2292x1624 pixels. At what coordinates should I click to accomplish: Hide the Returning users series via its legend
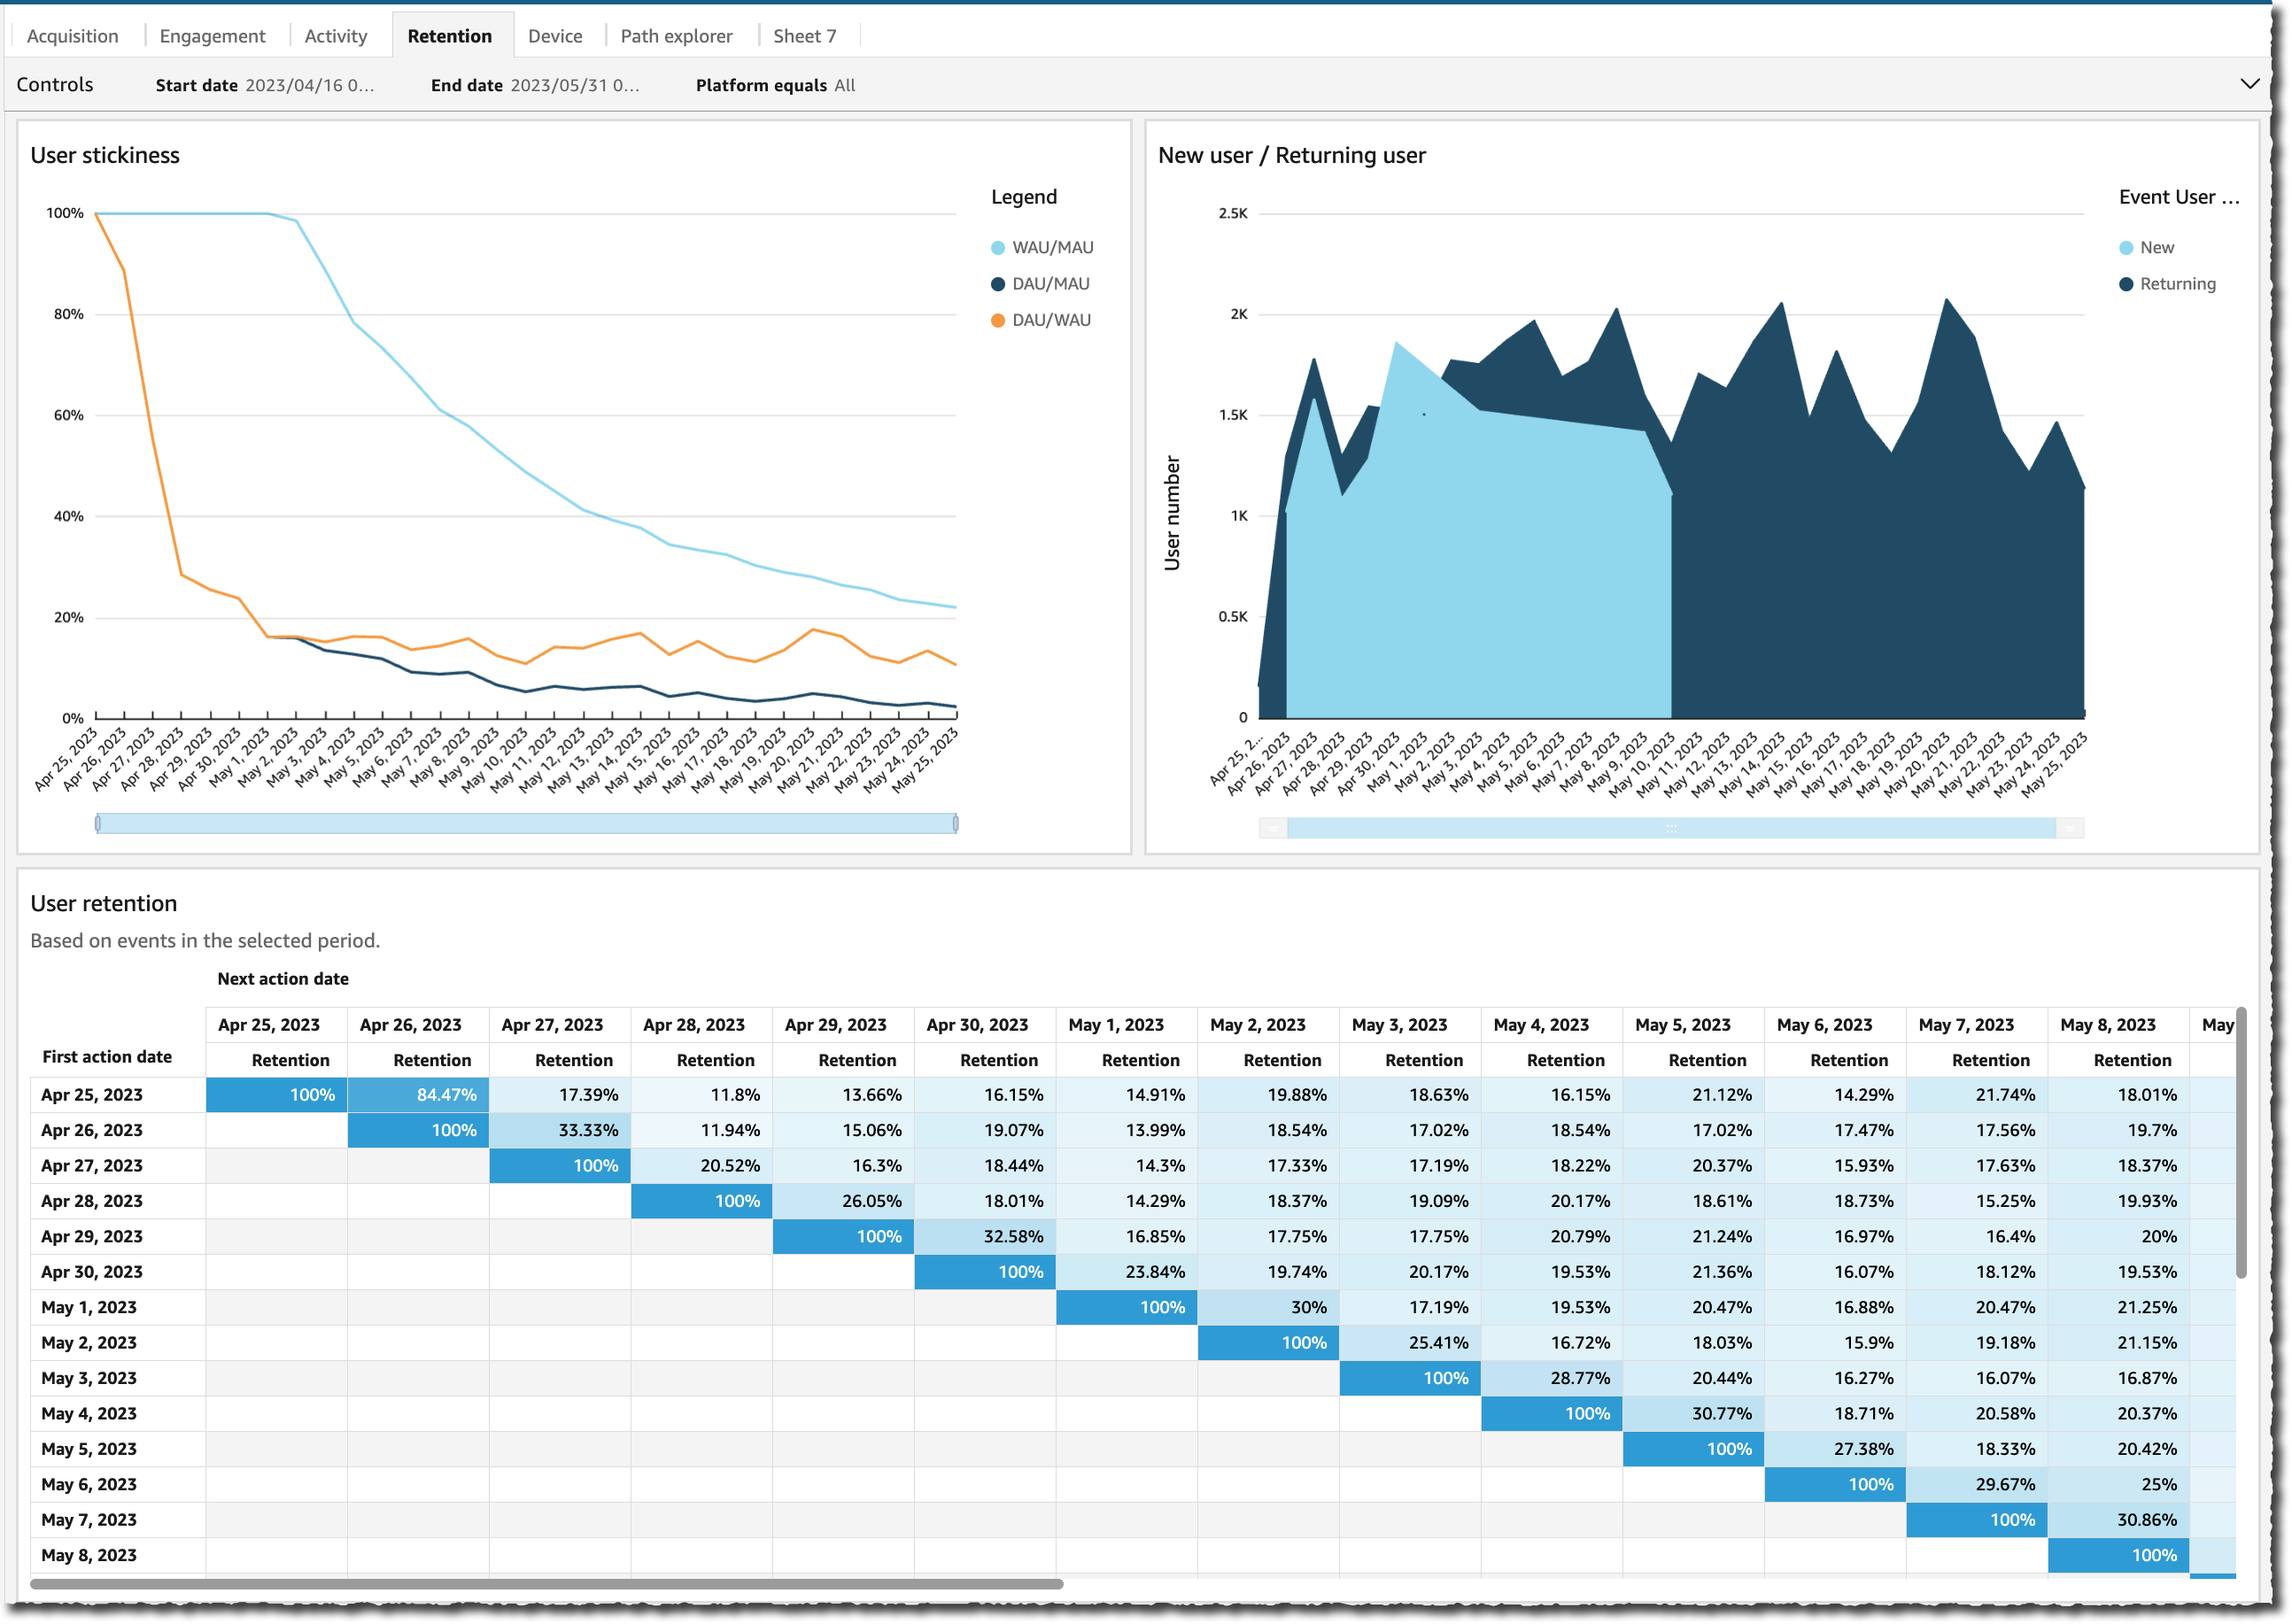tap(2176, 283)
